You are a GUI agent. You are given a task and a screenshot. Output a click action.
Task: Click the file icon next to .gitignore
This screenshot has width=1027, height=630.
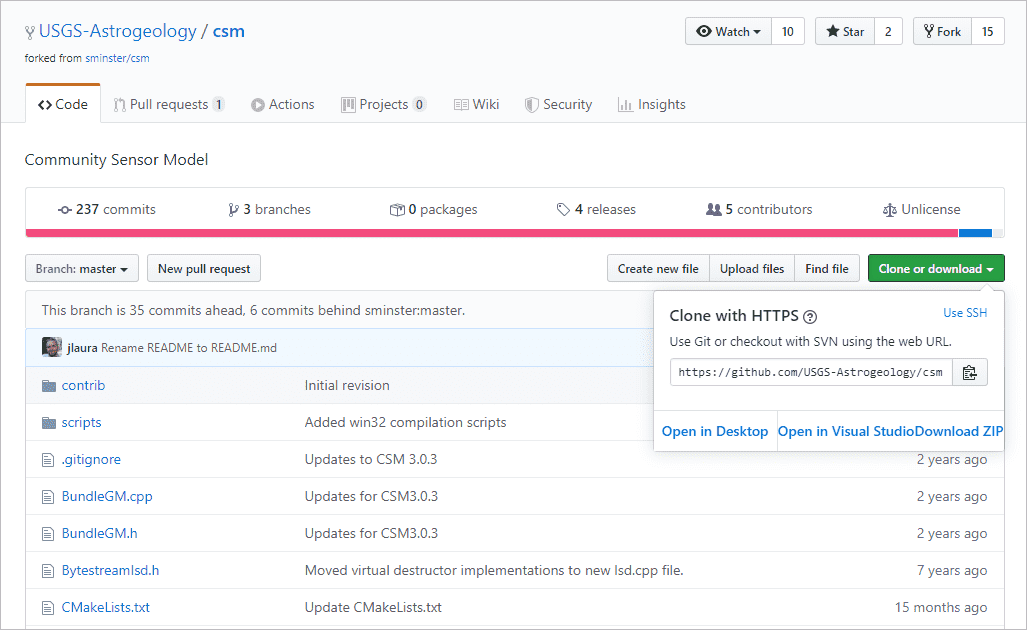[48, 460]
